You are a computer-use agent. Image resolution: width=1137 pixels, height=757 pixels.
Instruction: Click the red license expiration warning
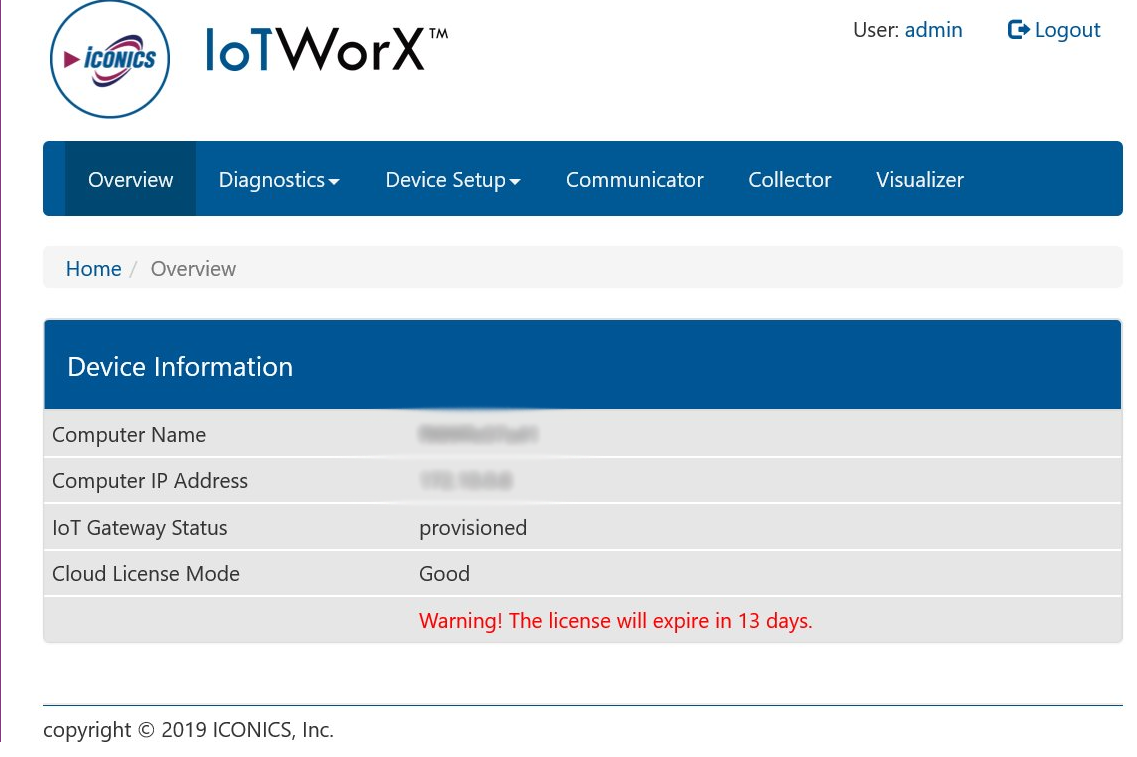point(615,621)
